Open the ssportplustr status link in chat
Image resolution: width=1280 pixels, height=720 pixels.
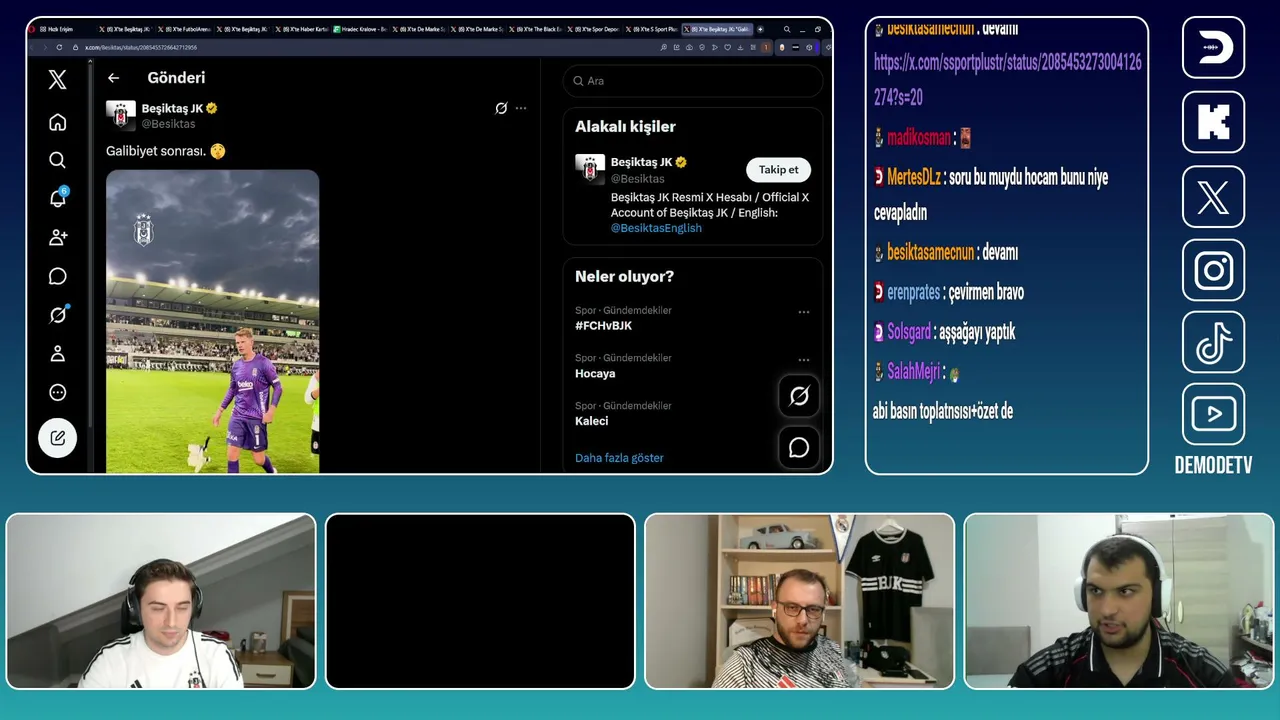[x=1008, y=80]
